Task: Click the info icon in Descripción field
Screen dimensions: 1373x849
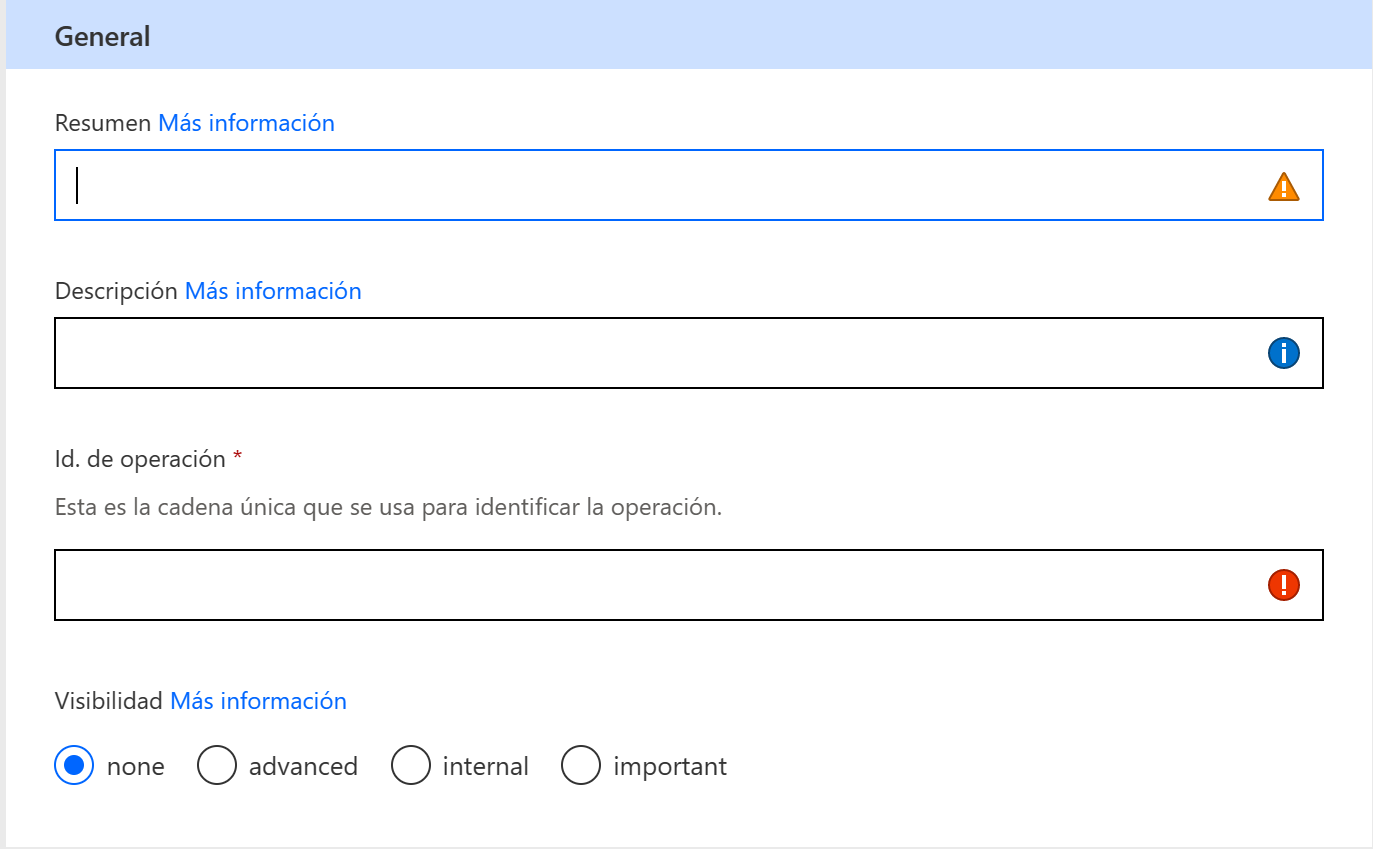Action: (x=1284, y=353)
